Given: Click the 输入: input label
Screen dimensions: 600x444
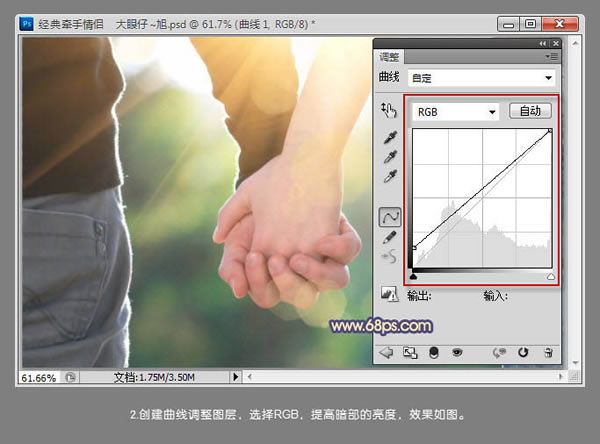Looking at the screenshot, I should [495, 295].
